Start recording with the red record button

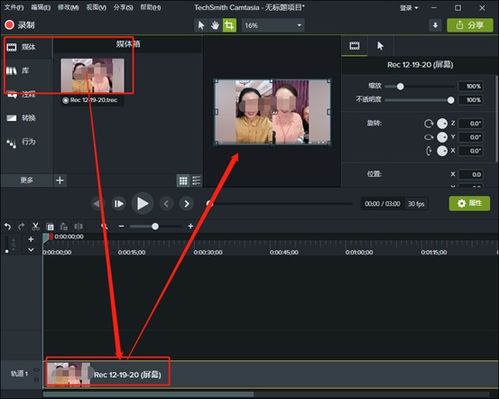tap(9, 25)
